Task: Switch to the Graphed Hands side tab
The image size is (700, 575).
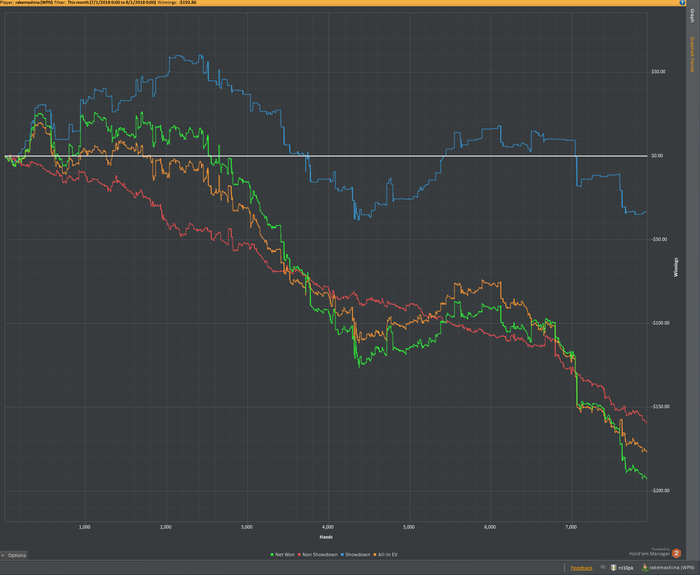Action: 692,54
